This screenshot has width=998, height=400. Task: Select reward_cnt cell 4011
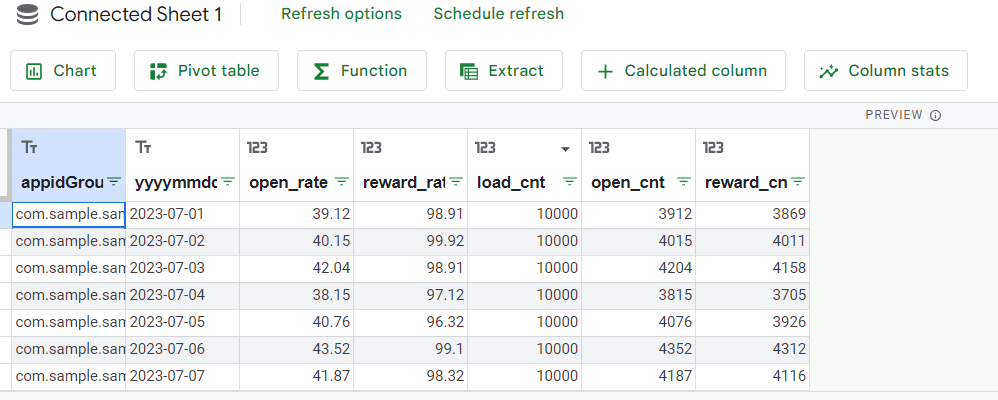click(x=752, y=241)
